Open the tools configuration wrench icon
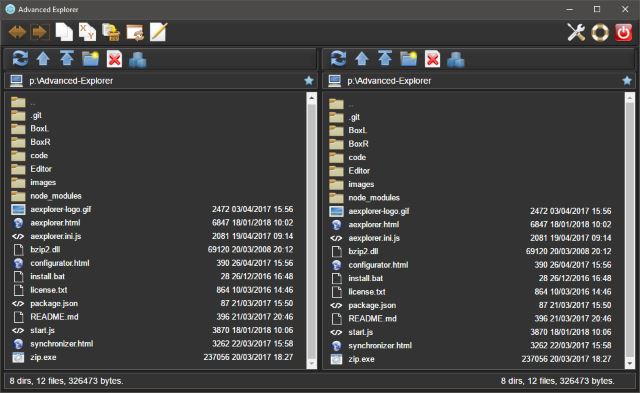640x393 pixels. [x=576, y=32]
